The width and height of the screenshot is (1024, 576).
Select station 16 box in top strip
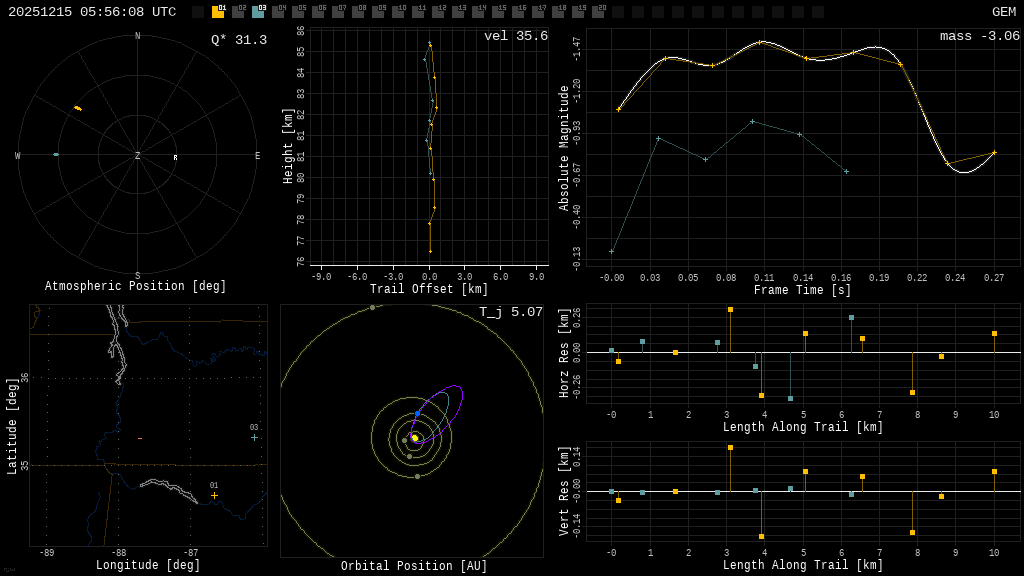[x=518, y=11]
